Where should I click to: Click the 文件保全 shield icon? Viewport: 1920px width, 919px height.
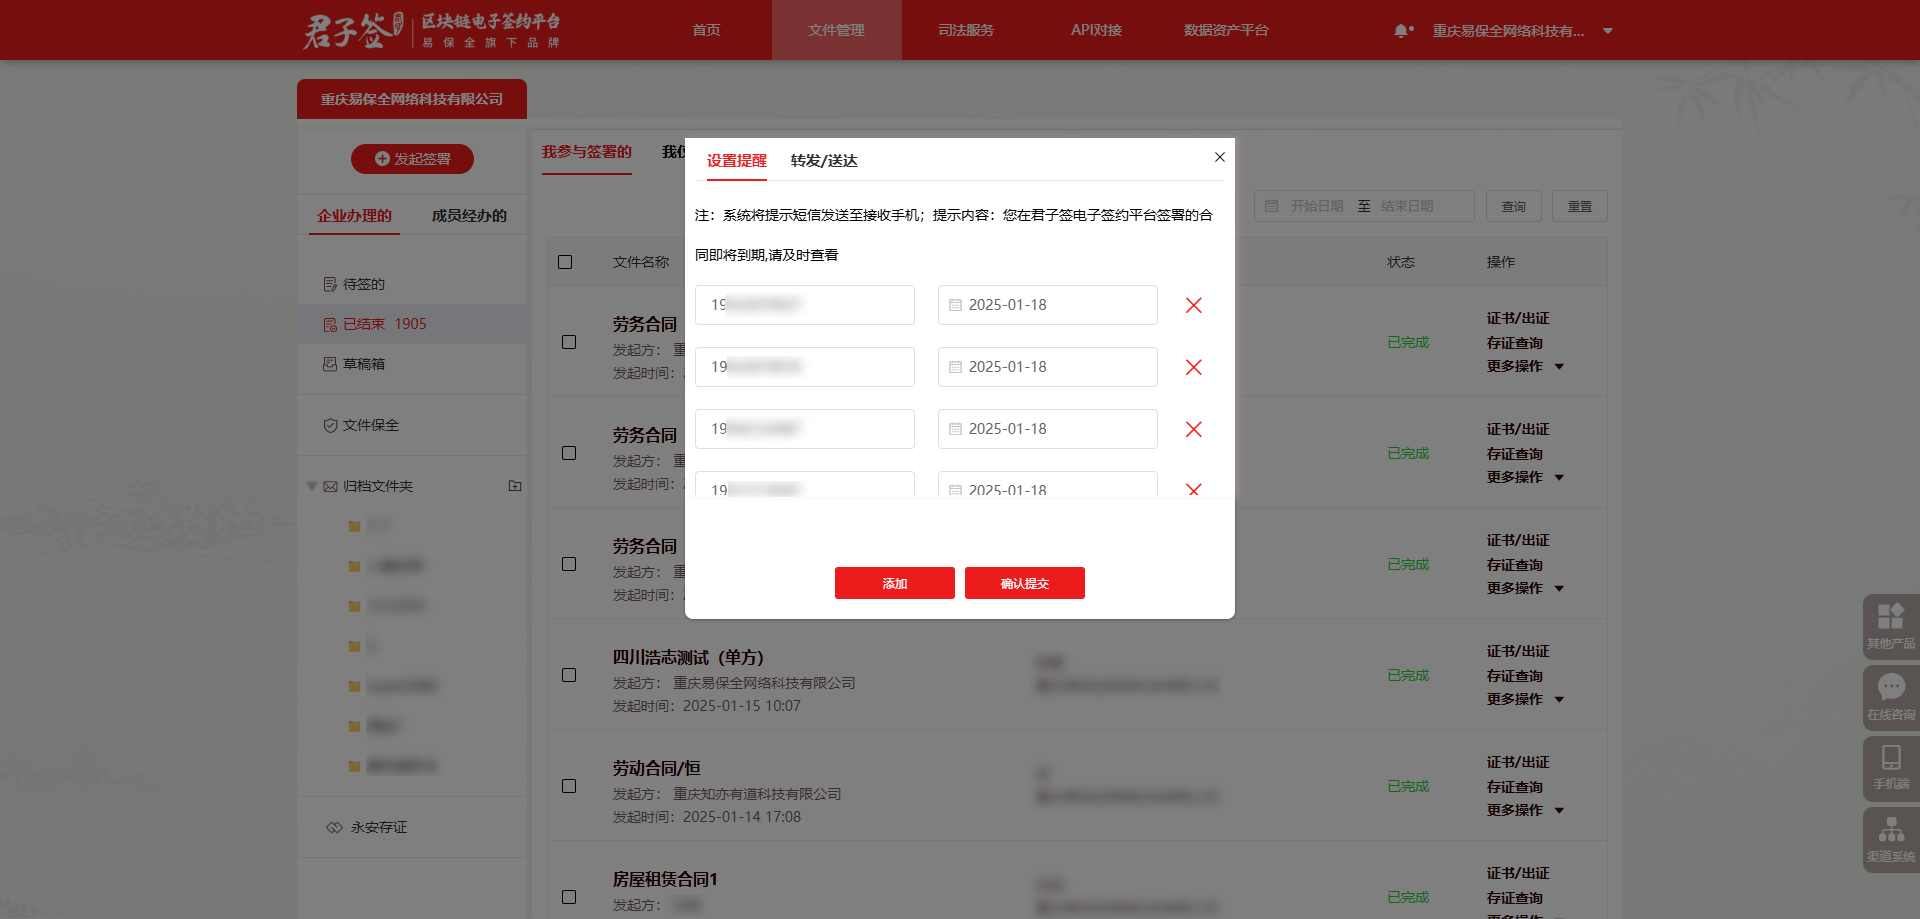pos(330,425)
